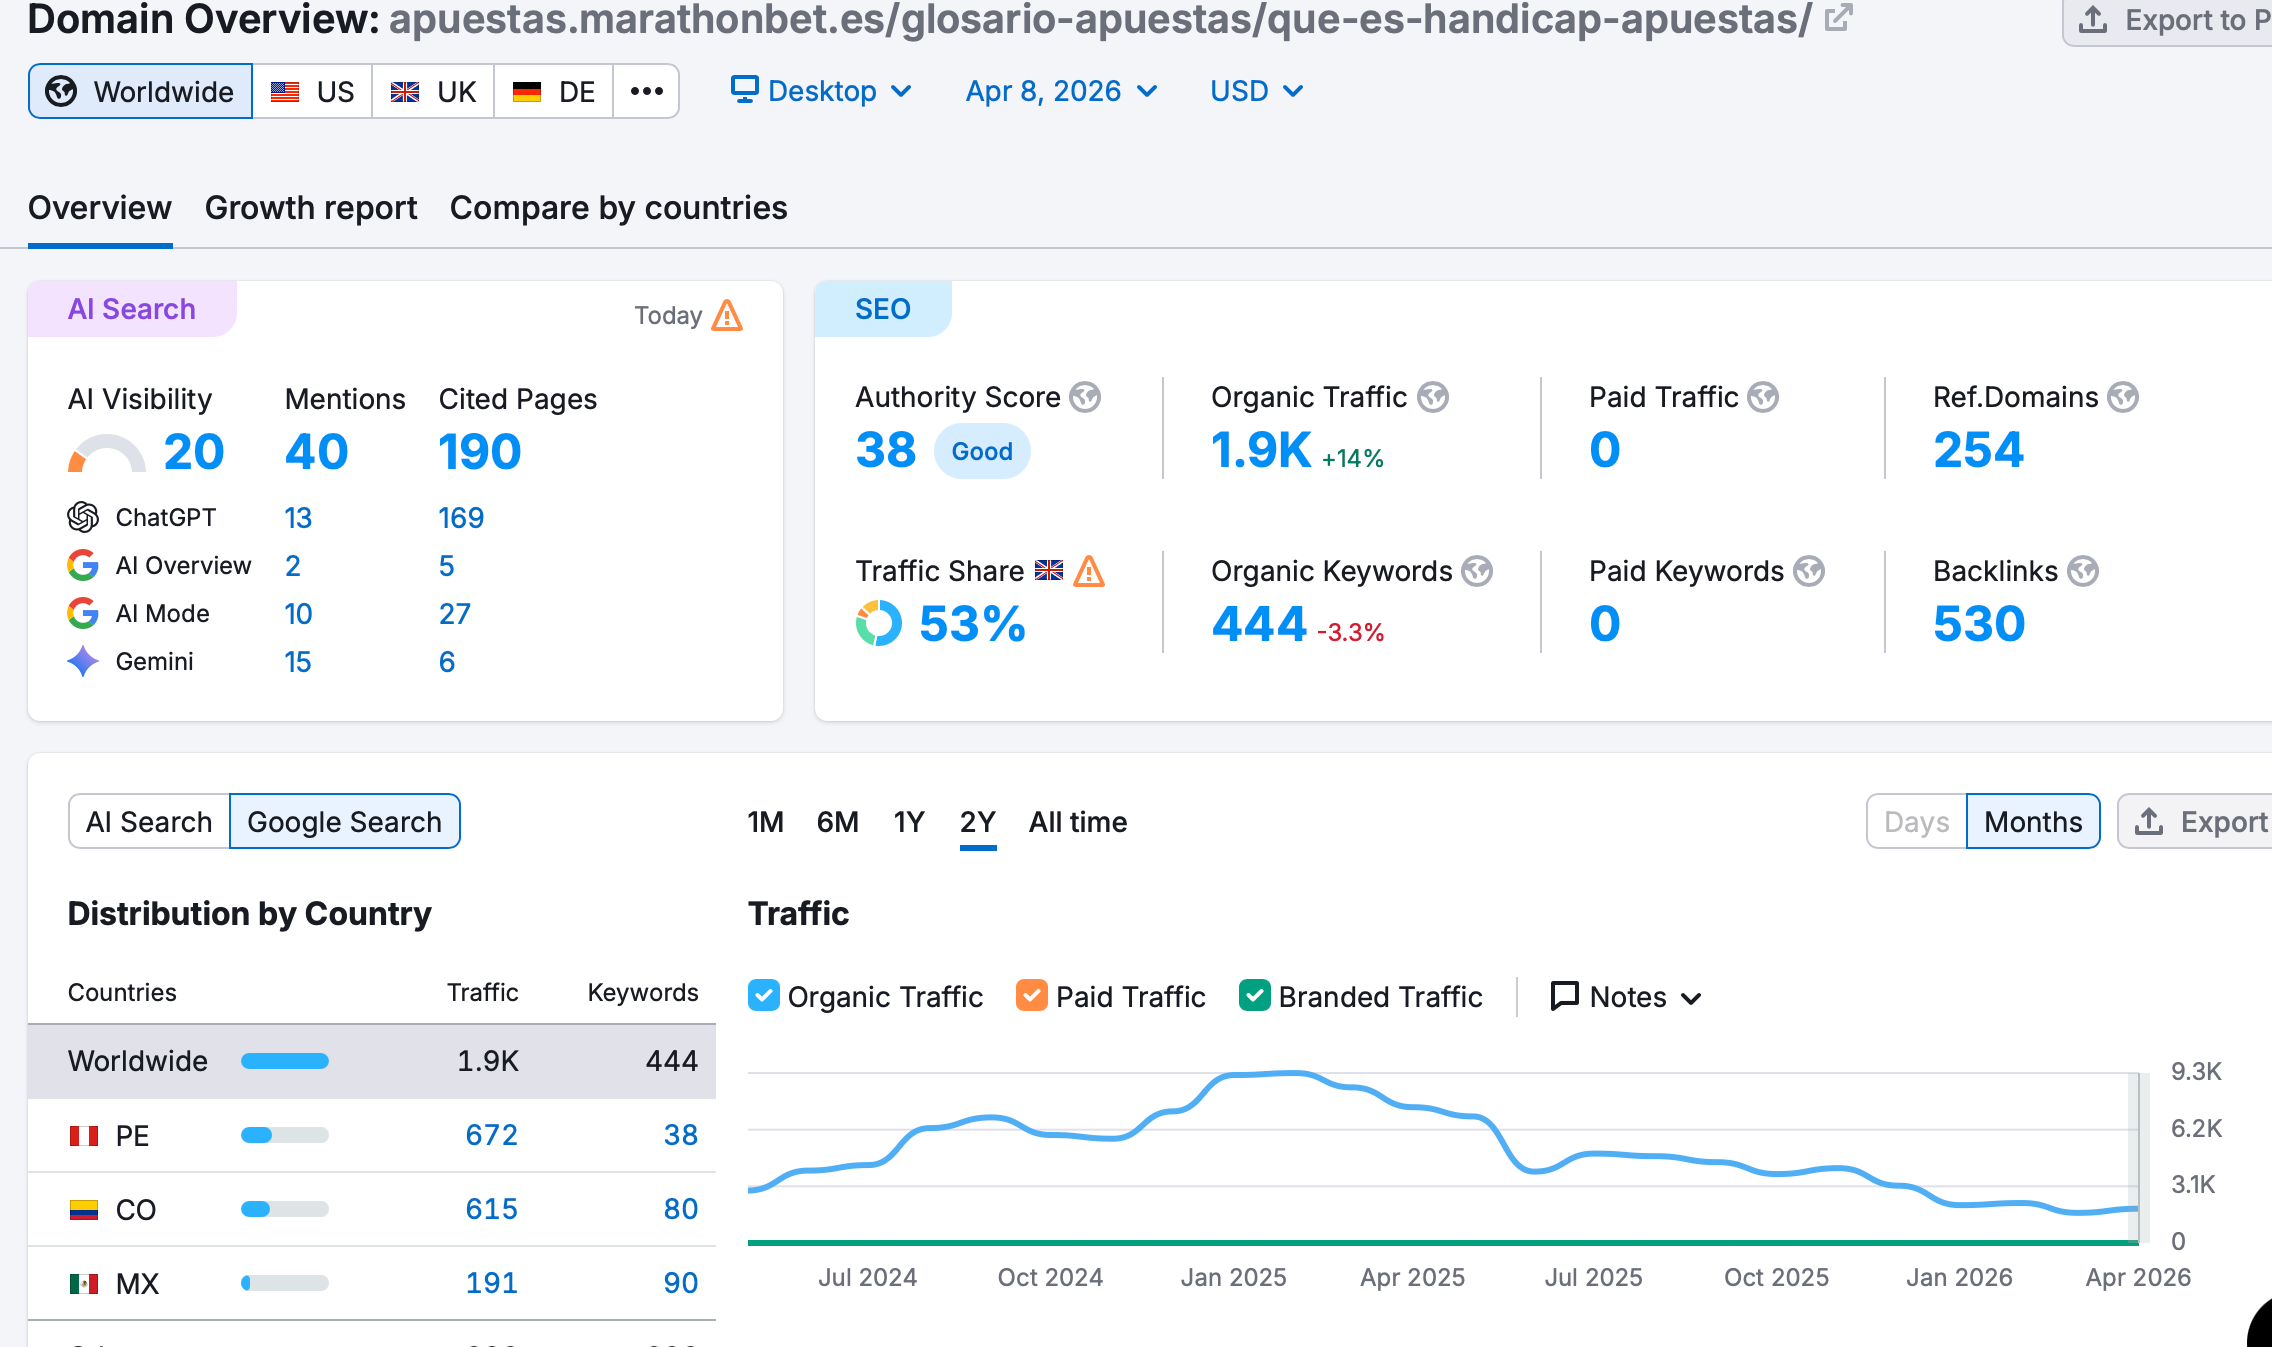This screenshot has height=1347, width=2272.
Task: Click the globe icon beside Ref.Domains
Action: point(2122,397)
